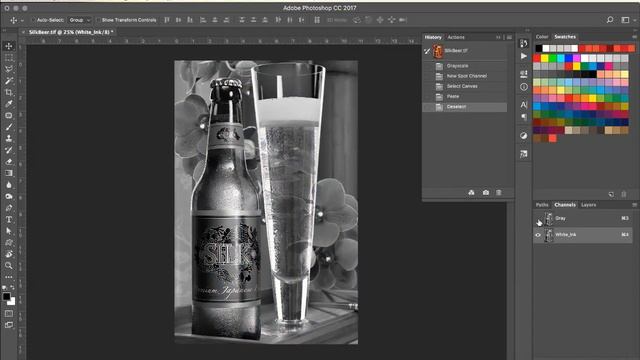This screenshot has width=640, height=360.
Task: Open the Info panel icon
Action: (x=524, y=87)
